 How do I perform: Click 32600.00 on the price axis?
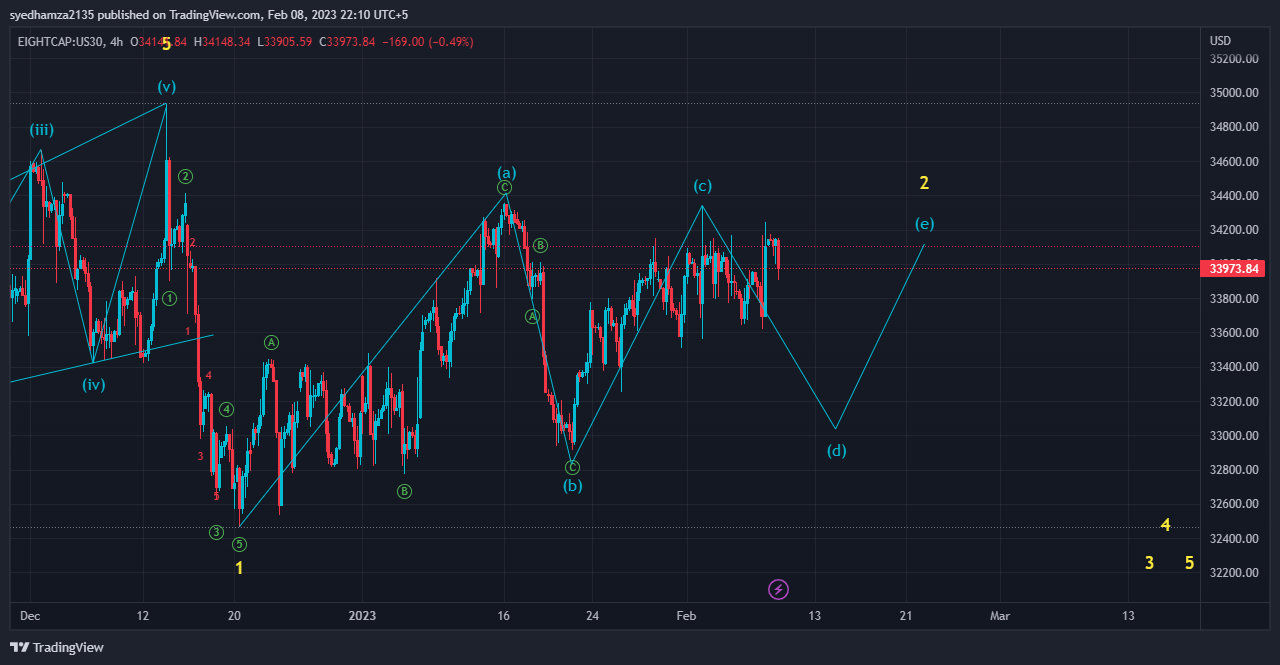(1233, 504)
